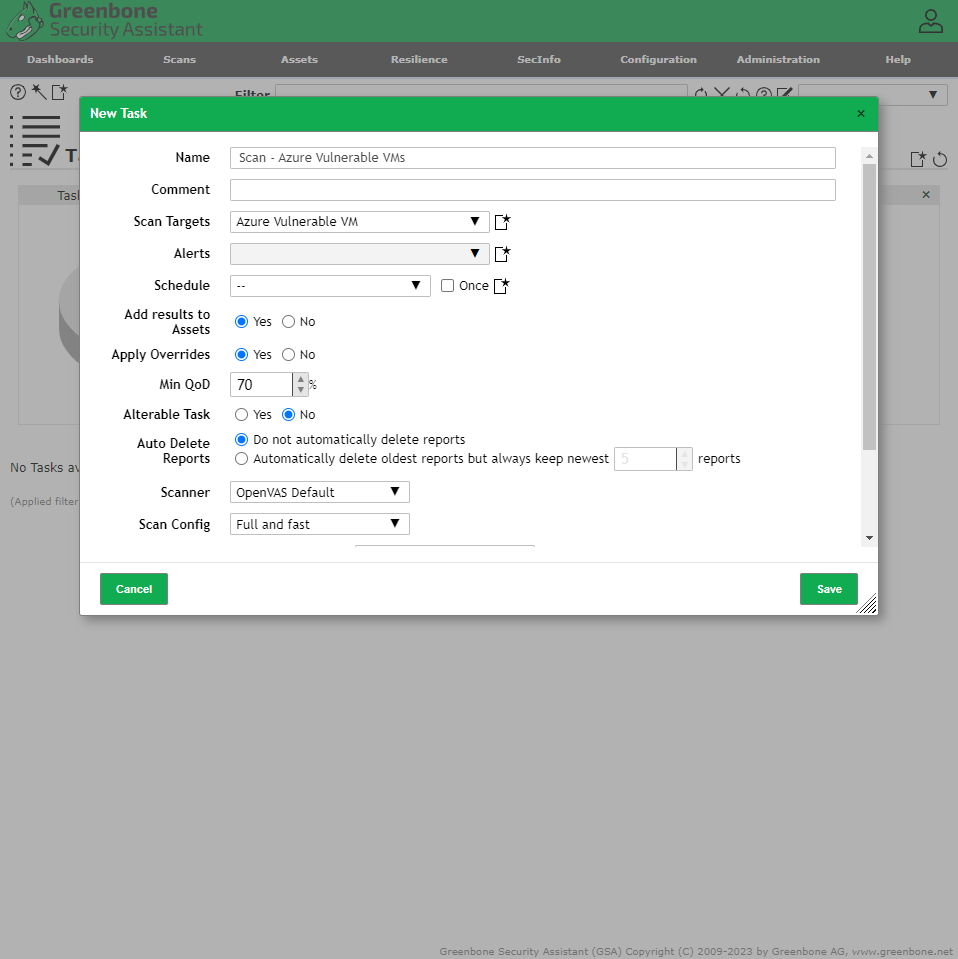Reset dashboard to defaults icon
958x959 pixels.
(x=940, y=160)
